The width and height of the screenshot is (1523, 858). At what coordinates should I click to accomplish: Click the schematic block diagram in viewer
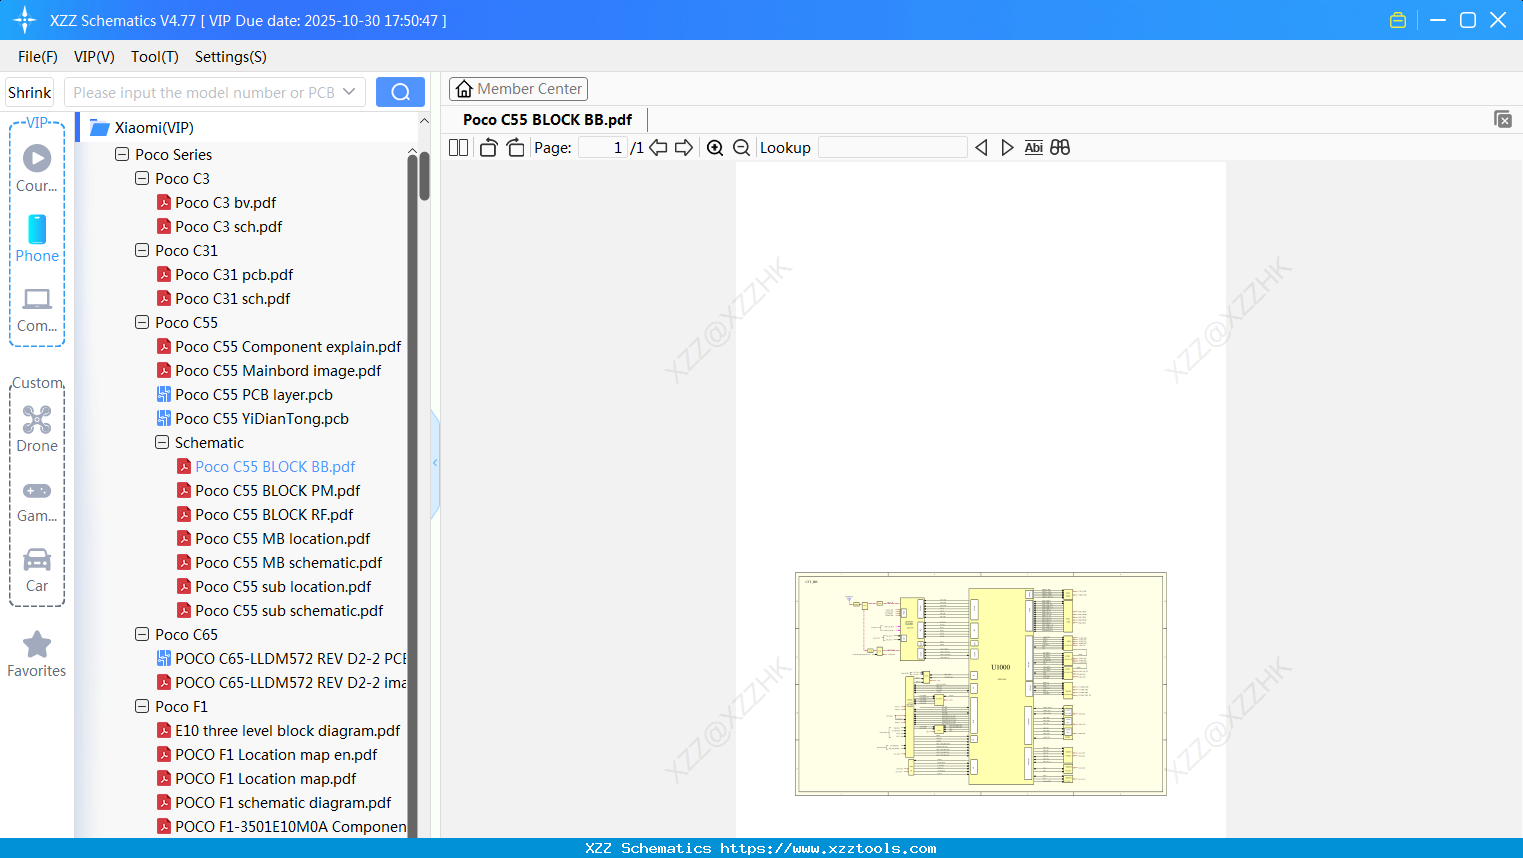[981, 684]
